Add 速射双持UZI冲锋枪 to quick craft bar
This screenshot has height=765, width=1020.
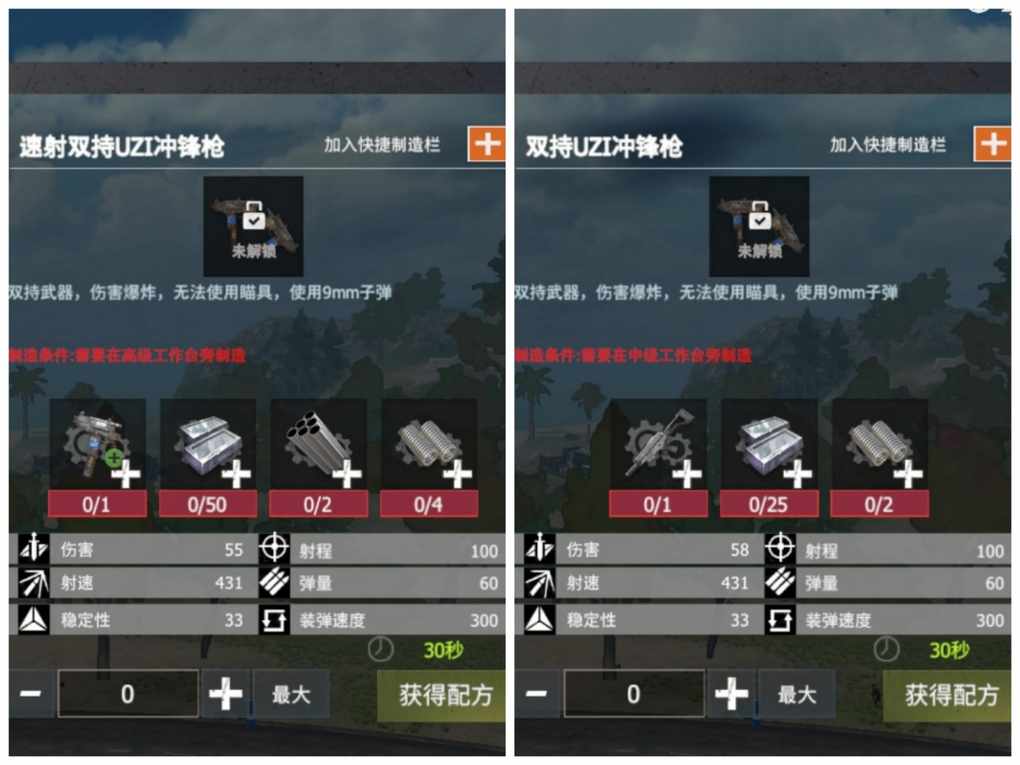pyautogui.click(x=487, y=144)
